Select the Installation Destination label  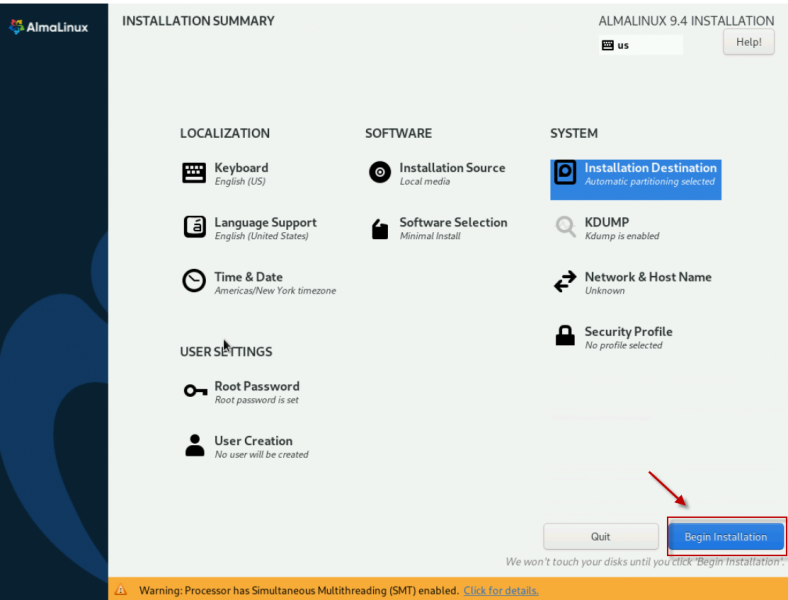click(x=650, y=168)
